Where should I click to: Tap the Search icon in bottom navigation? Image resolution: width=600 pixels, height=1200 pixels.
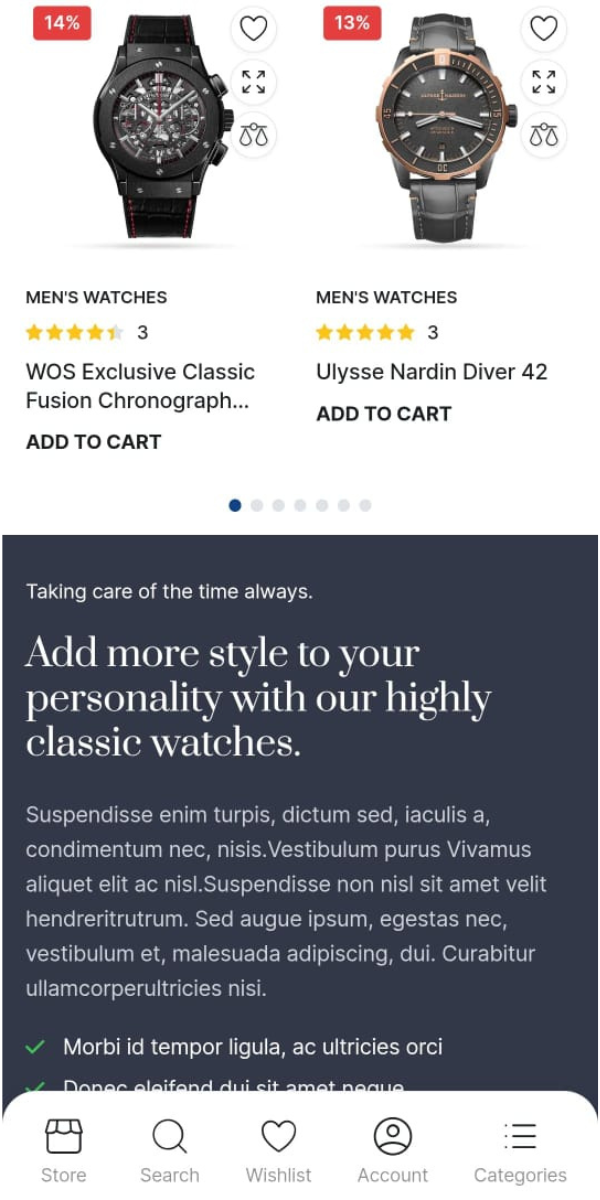(169, 1151)
